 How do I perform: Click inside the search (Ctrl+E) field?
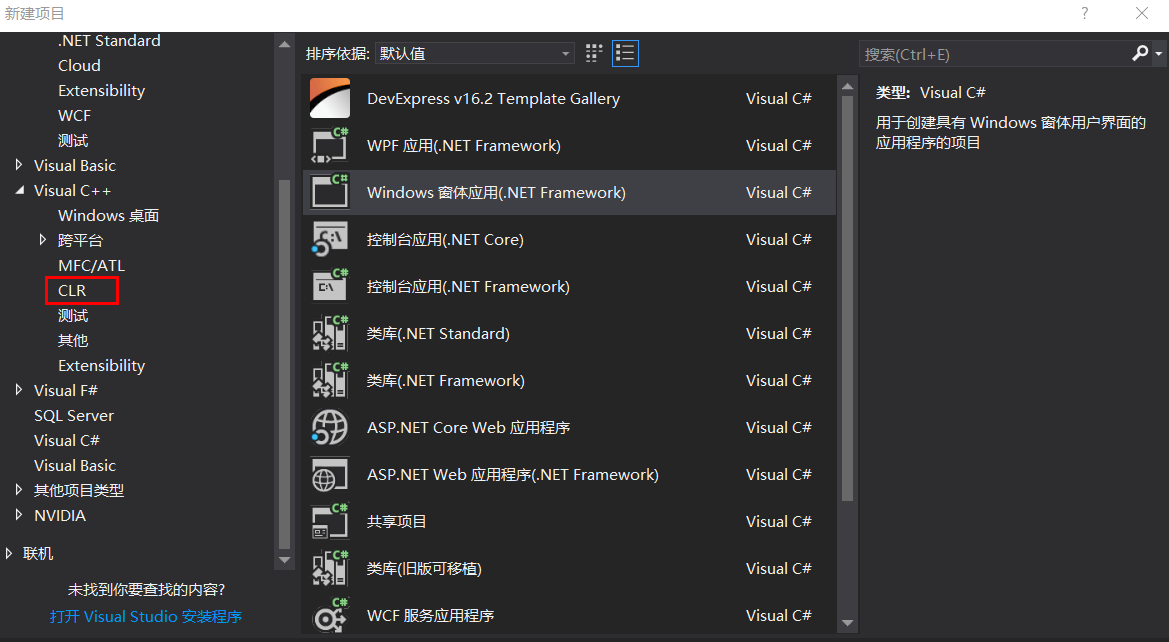pos(995,54)
